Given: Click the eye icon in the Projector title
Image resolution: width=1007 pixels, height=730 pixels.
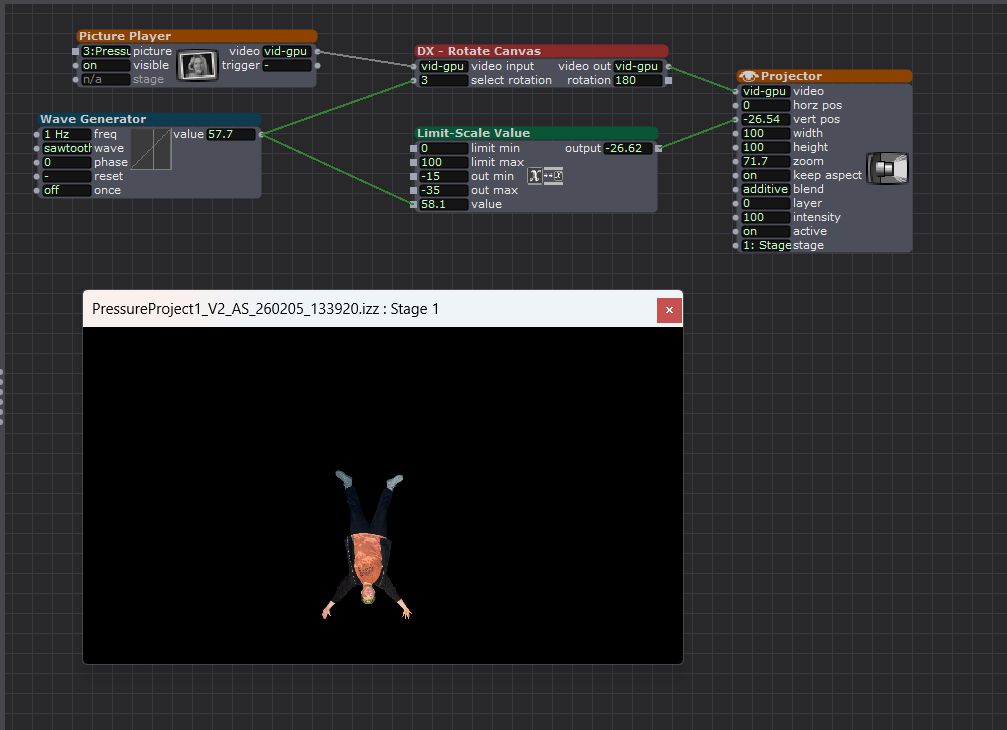Looking at the screenshot, I should (x=748, y=76).
